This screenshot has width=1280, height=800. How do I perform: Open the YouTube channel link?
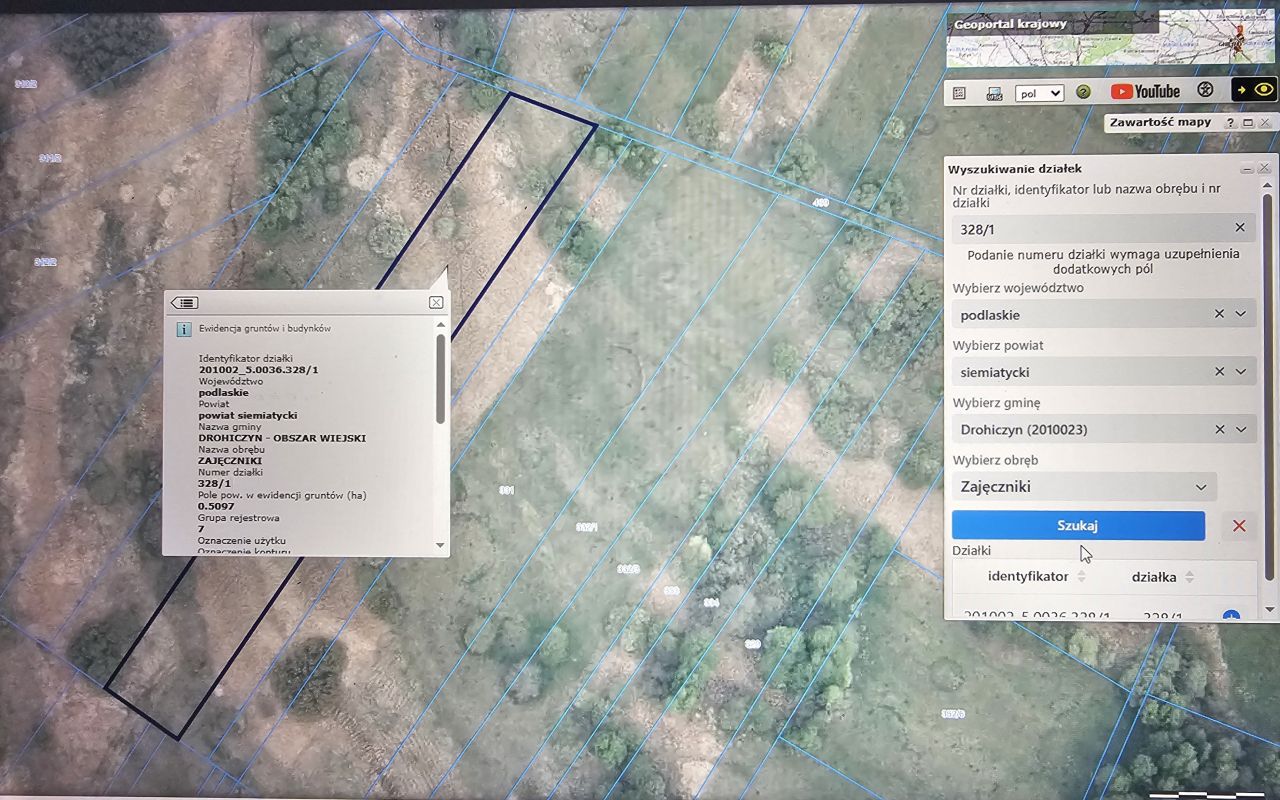click(1145, 91)
